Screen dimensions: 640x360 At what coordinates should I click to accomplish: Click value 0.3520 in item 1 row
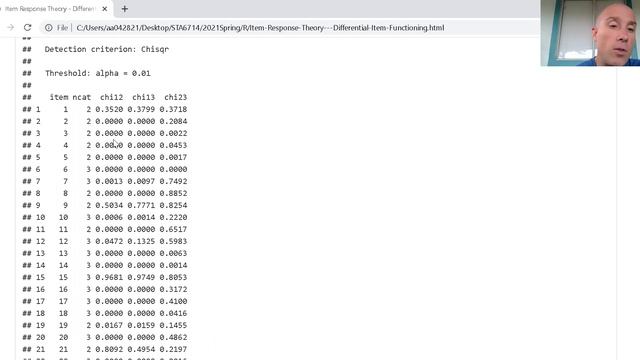pos(109,109)
